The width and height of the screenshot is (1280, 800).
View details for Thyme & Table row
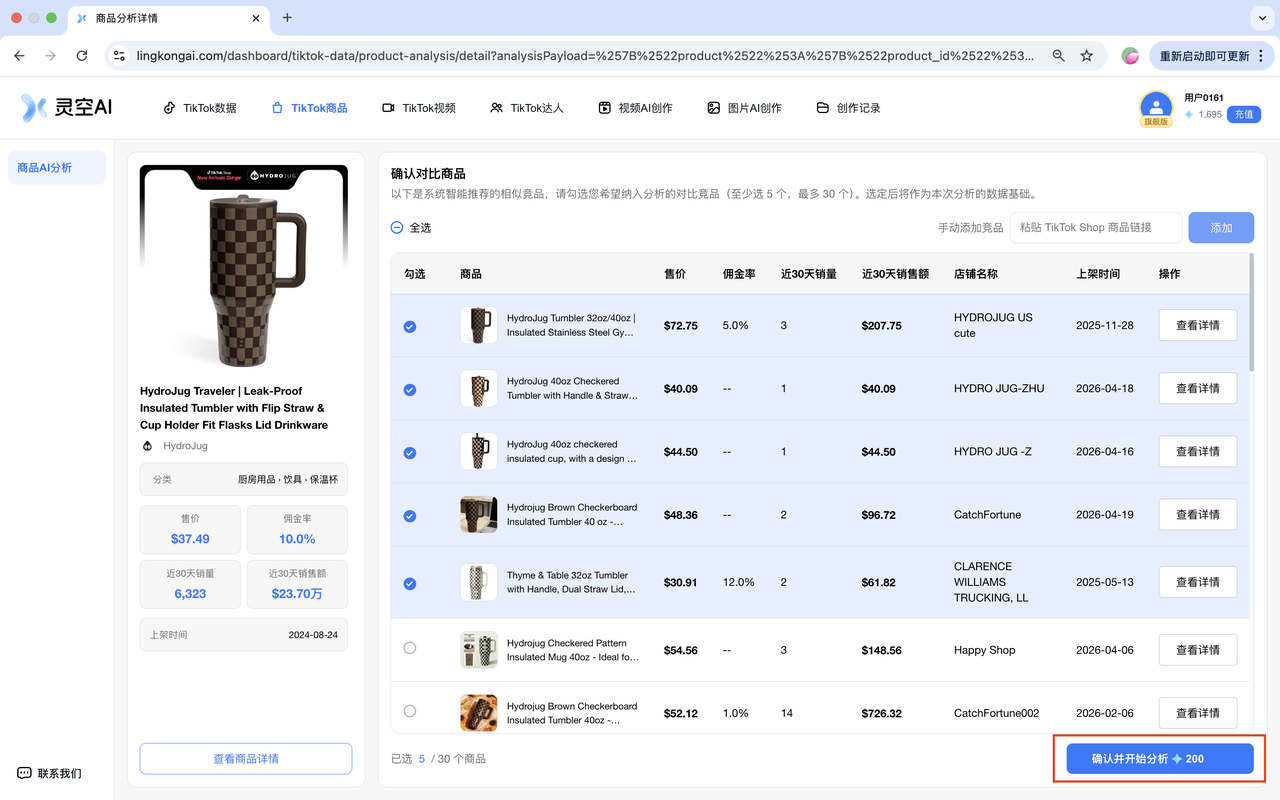[x=1197, y=582]
